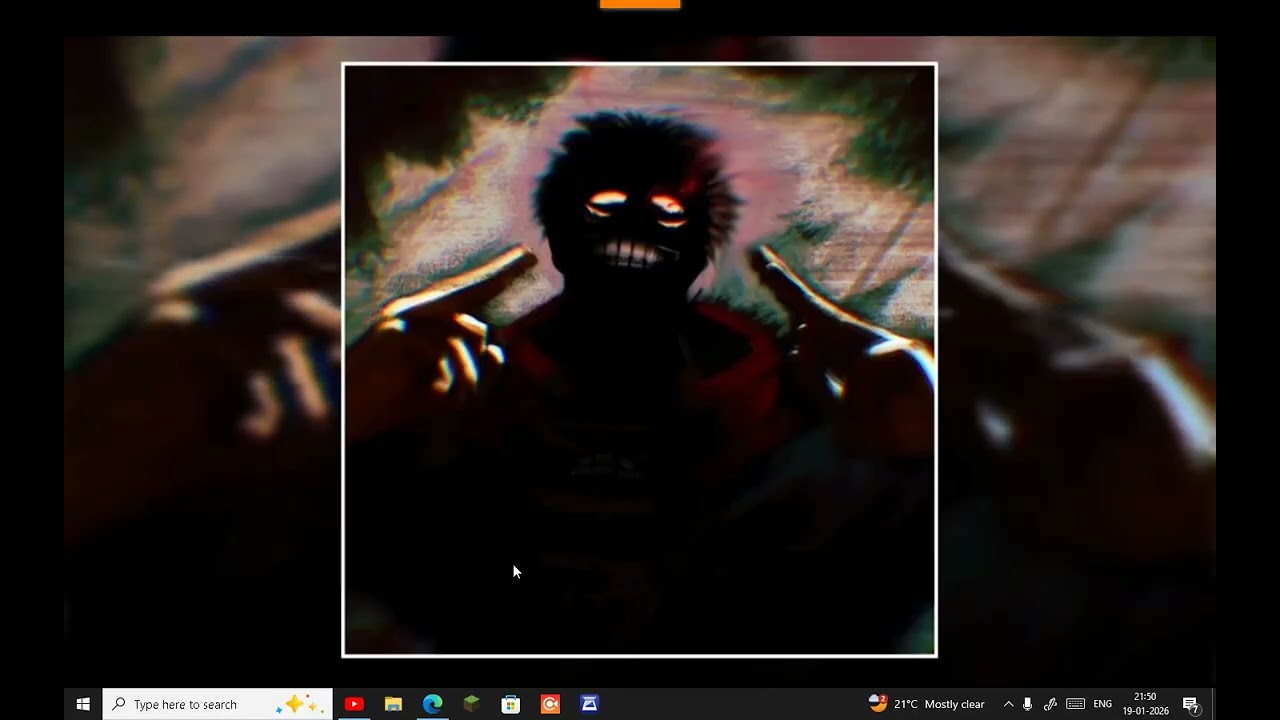1280x720 pixels.
Task: Open Microsoft Store from the taskbar
Action: pyautogui.click(x=511, y=704)
